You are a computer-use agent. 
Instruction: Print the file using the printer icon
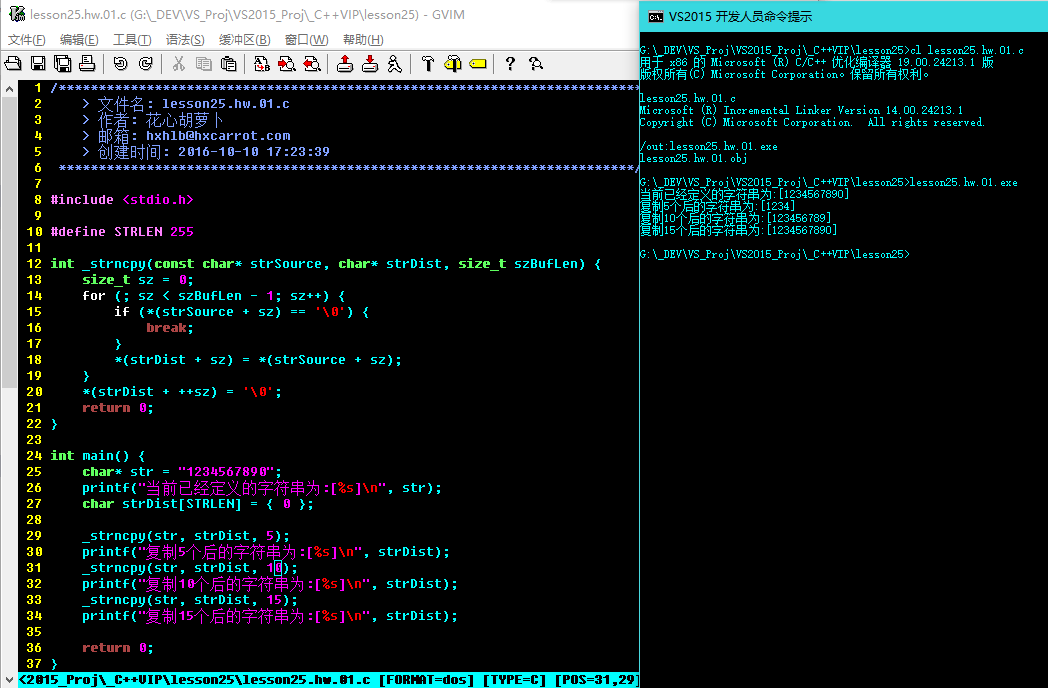tap(87, 64)
